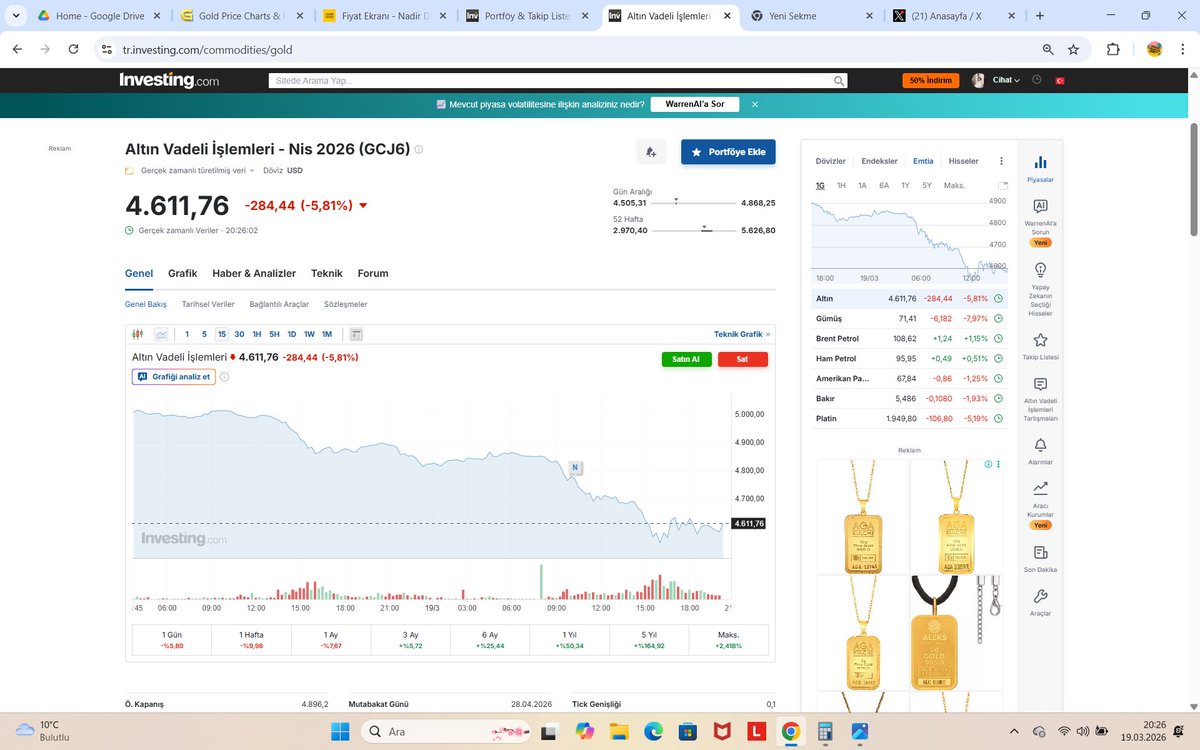Screen dimensions: 1200x750
Task: Select Hisseler tab in market widget
Action: click(964, 161)
